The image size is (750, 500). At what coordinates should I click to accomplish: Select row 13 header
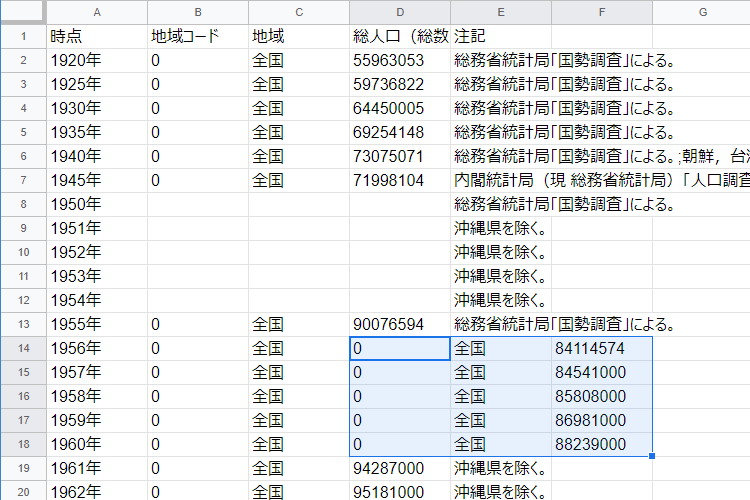[x=23, y=324]
